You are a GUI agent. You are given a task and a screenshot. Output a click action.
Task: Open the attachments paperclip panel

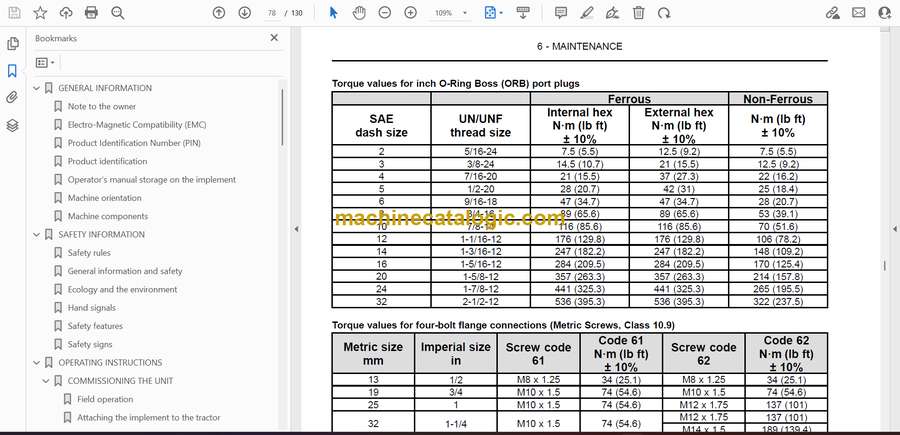[12, 98]
